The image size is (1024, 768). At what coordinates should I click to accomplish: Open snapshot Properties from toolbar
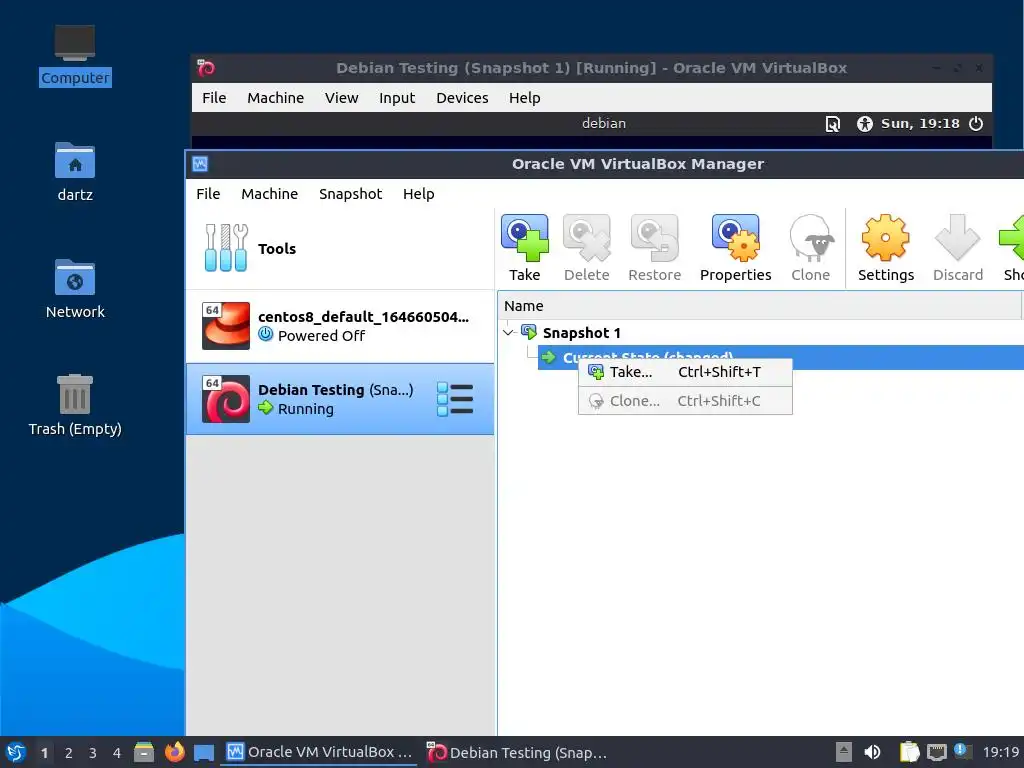pos(735,248)
